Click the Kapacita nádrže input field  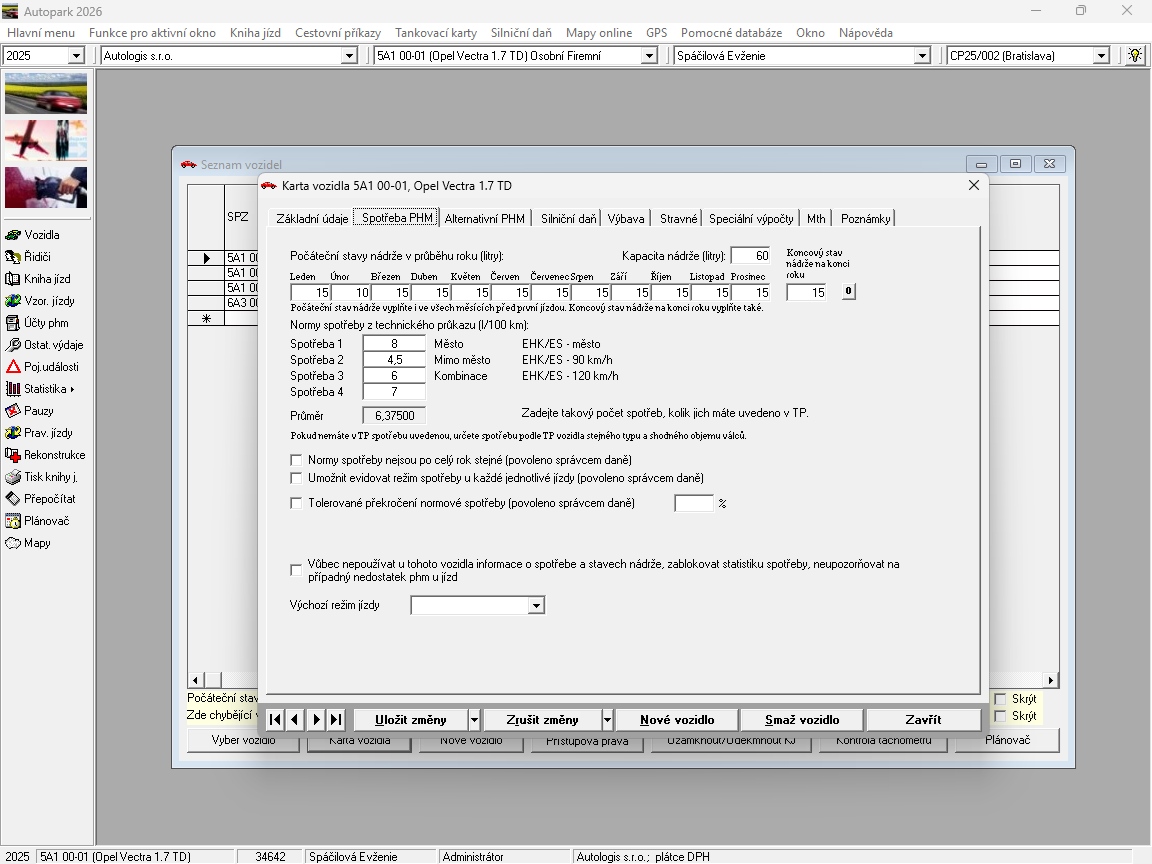751,256
